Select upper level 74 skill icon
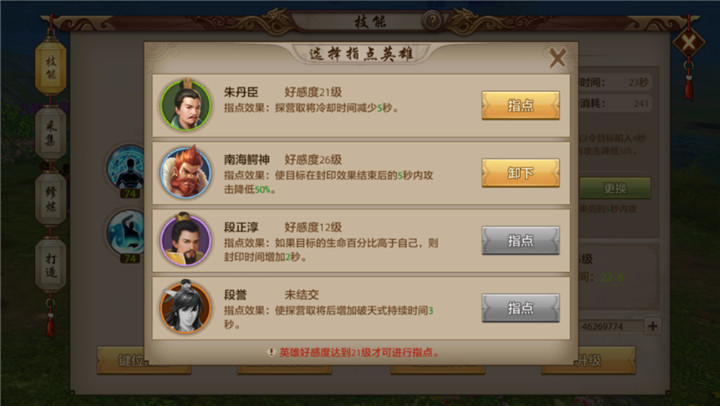Screen dimensions: 720x406 click(x=125, y=168)
